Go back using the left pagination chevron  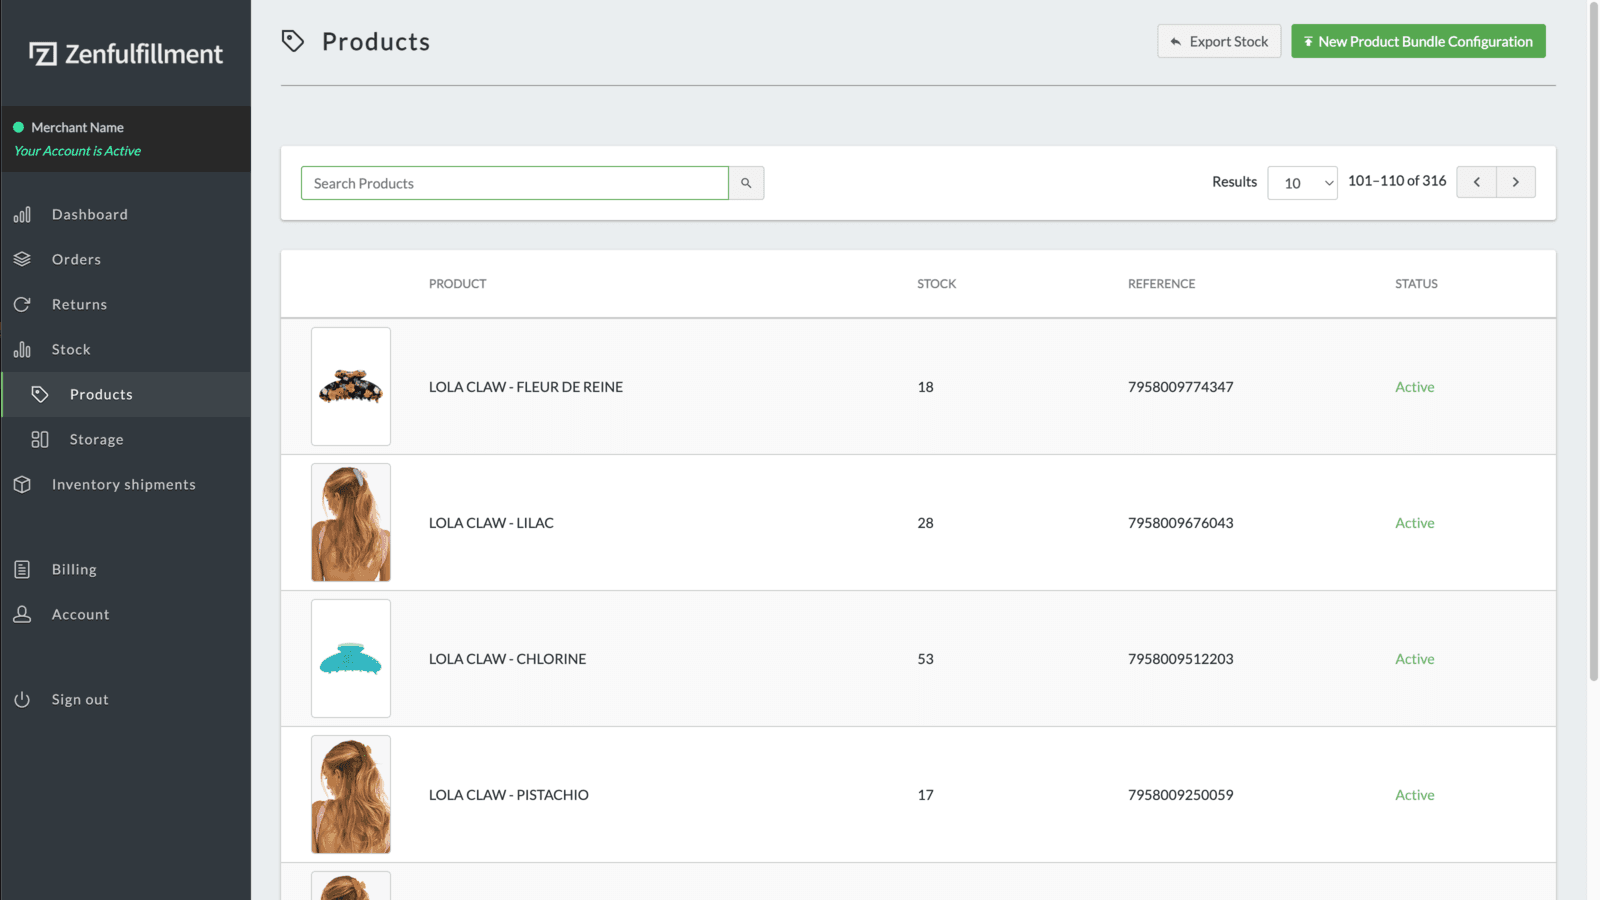[1477, 182]
